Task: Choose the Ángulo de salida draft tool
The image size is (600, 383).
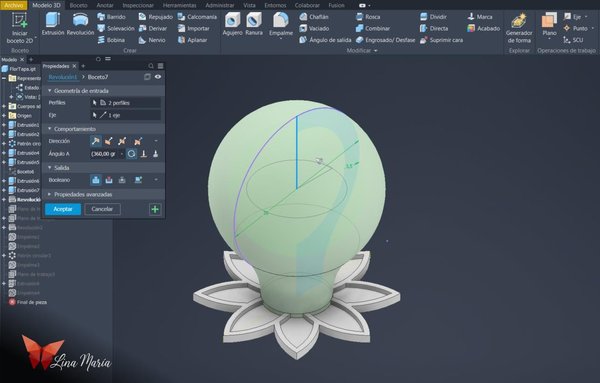Action: (x=325, y=40)
